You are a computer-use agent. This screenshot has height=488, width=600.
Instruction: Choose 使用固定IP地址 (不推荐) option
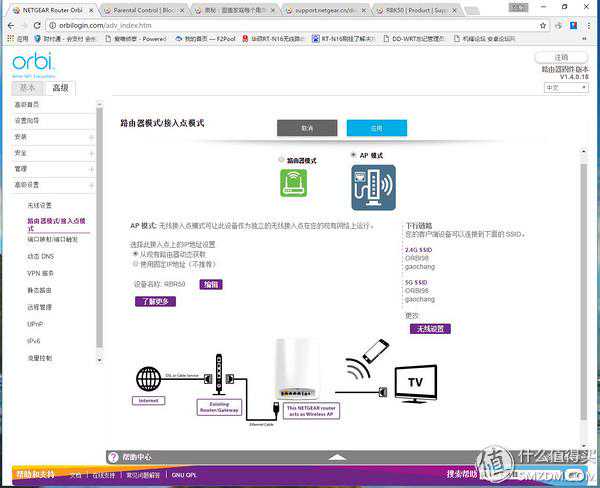(x=135, y=263)
